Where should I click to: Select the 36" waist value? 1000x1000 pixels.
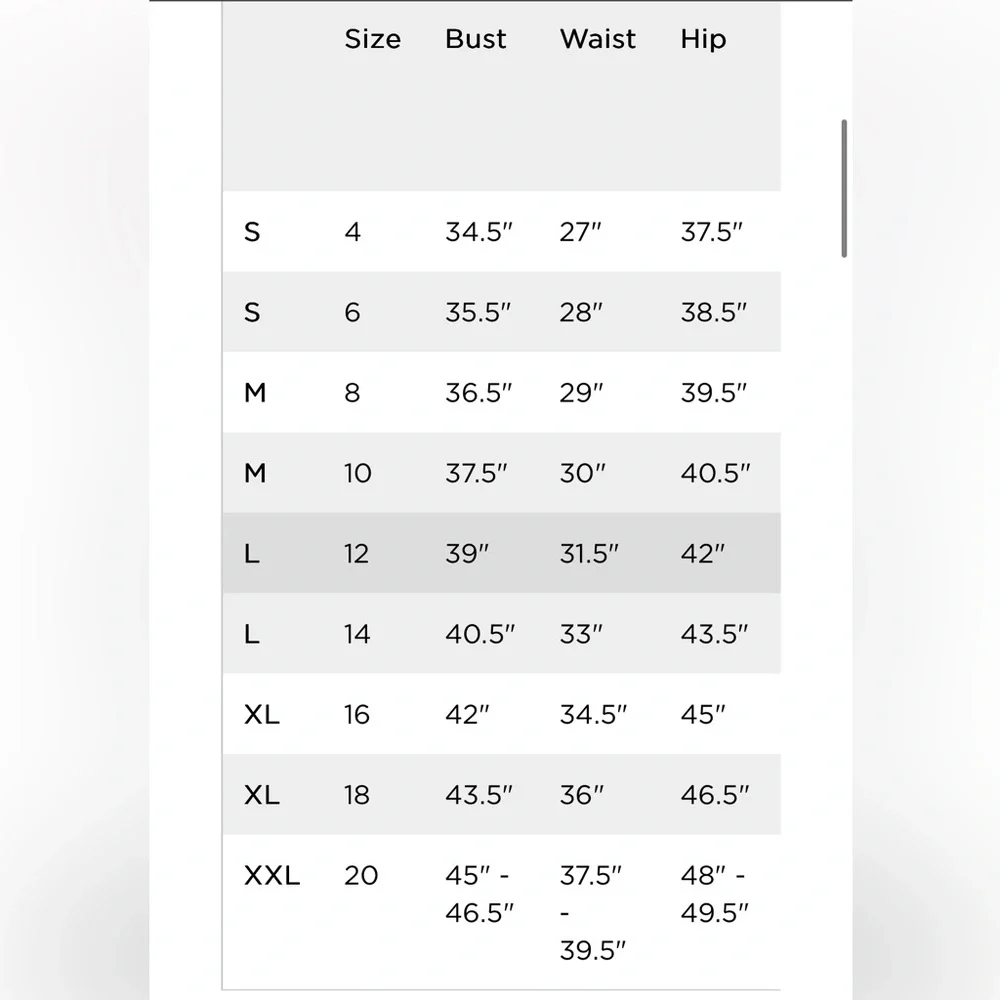click(x=582, y=795)
